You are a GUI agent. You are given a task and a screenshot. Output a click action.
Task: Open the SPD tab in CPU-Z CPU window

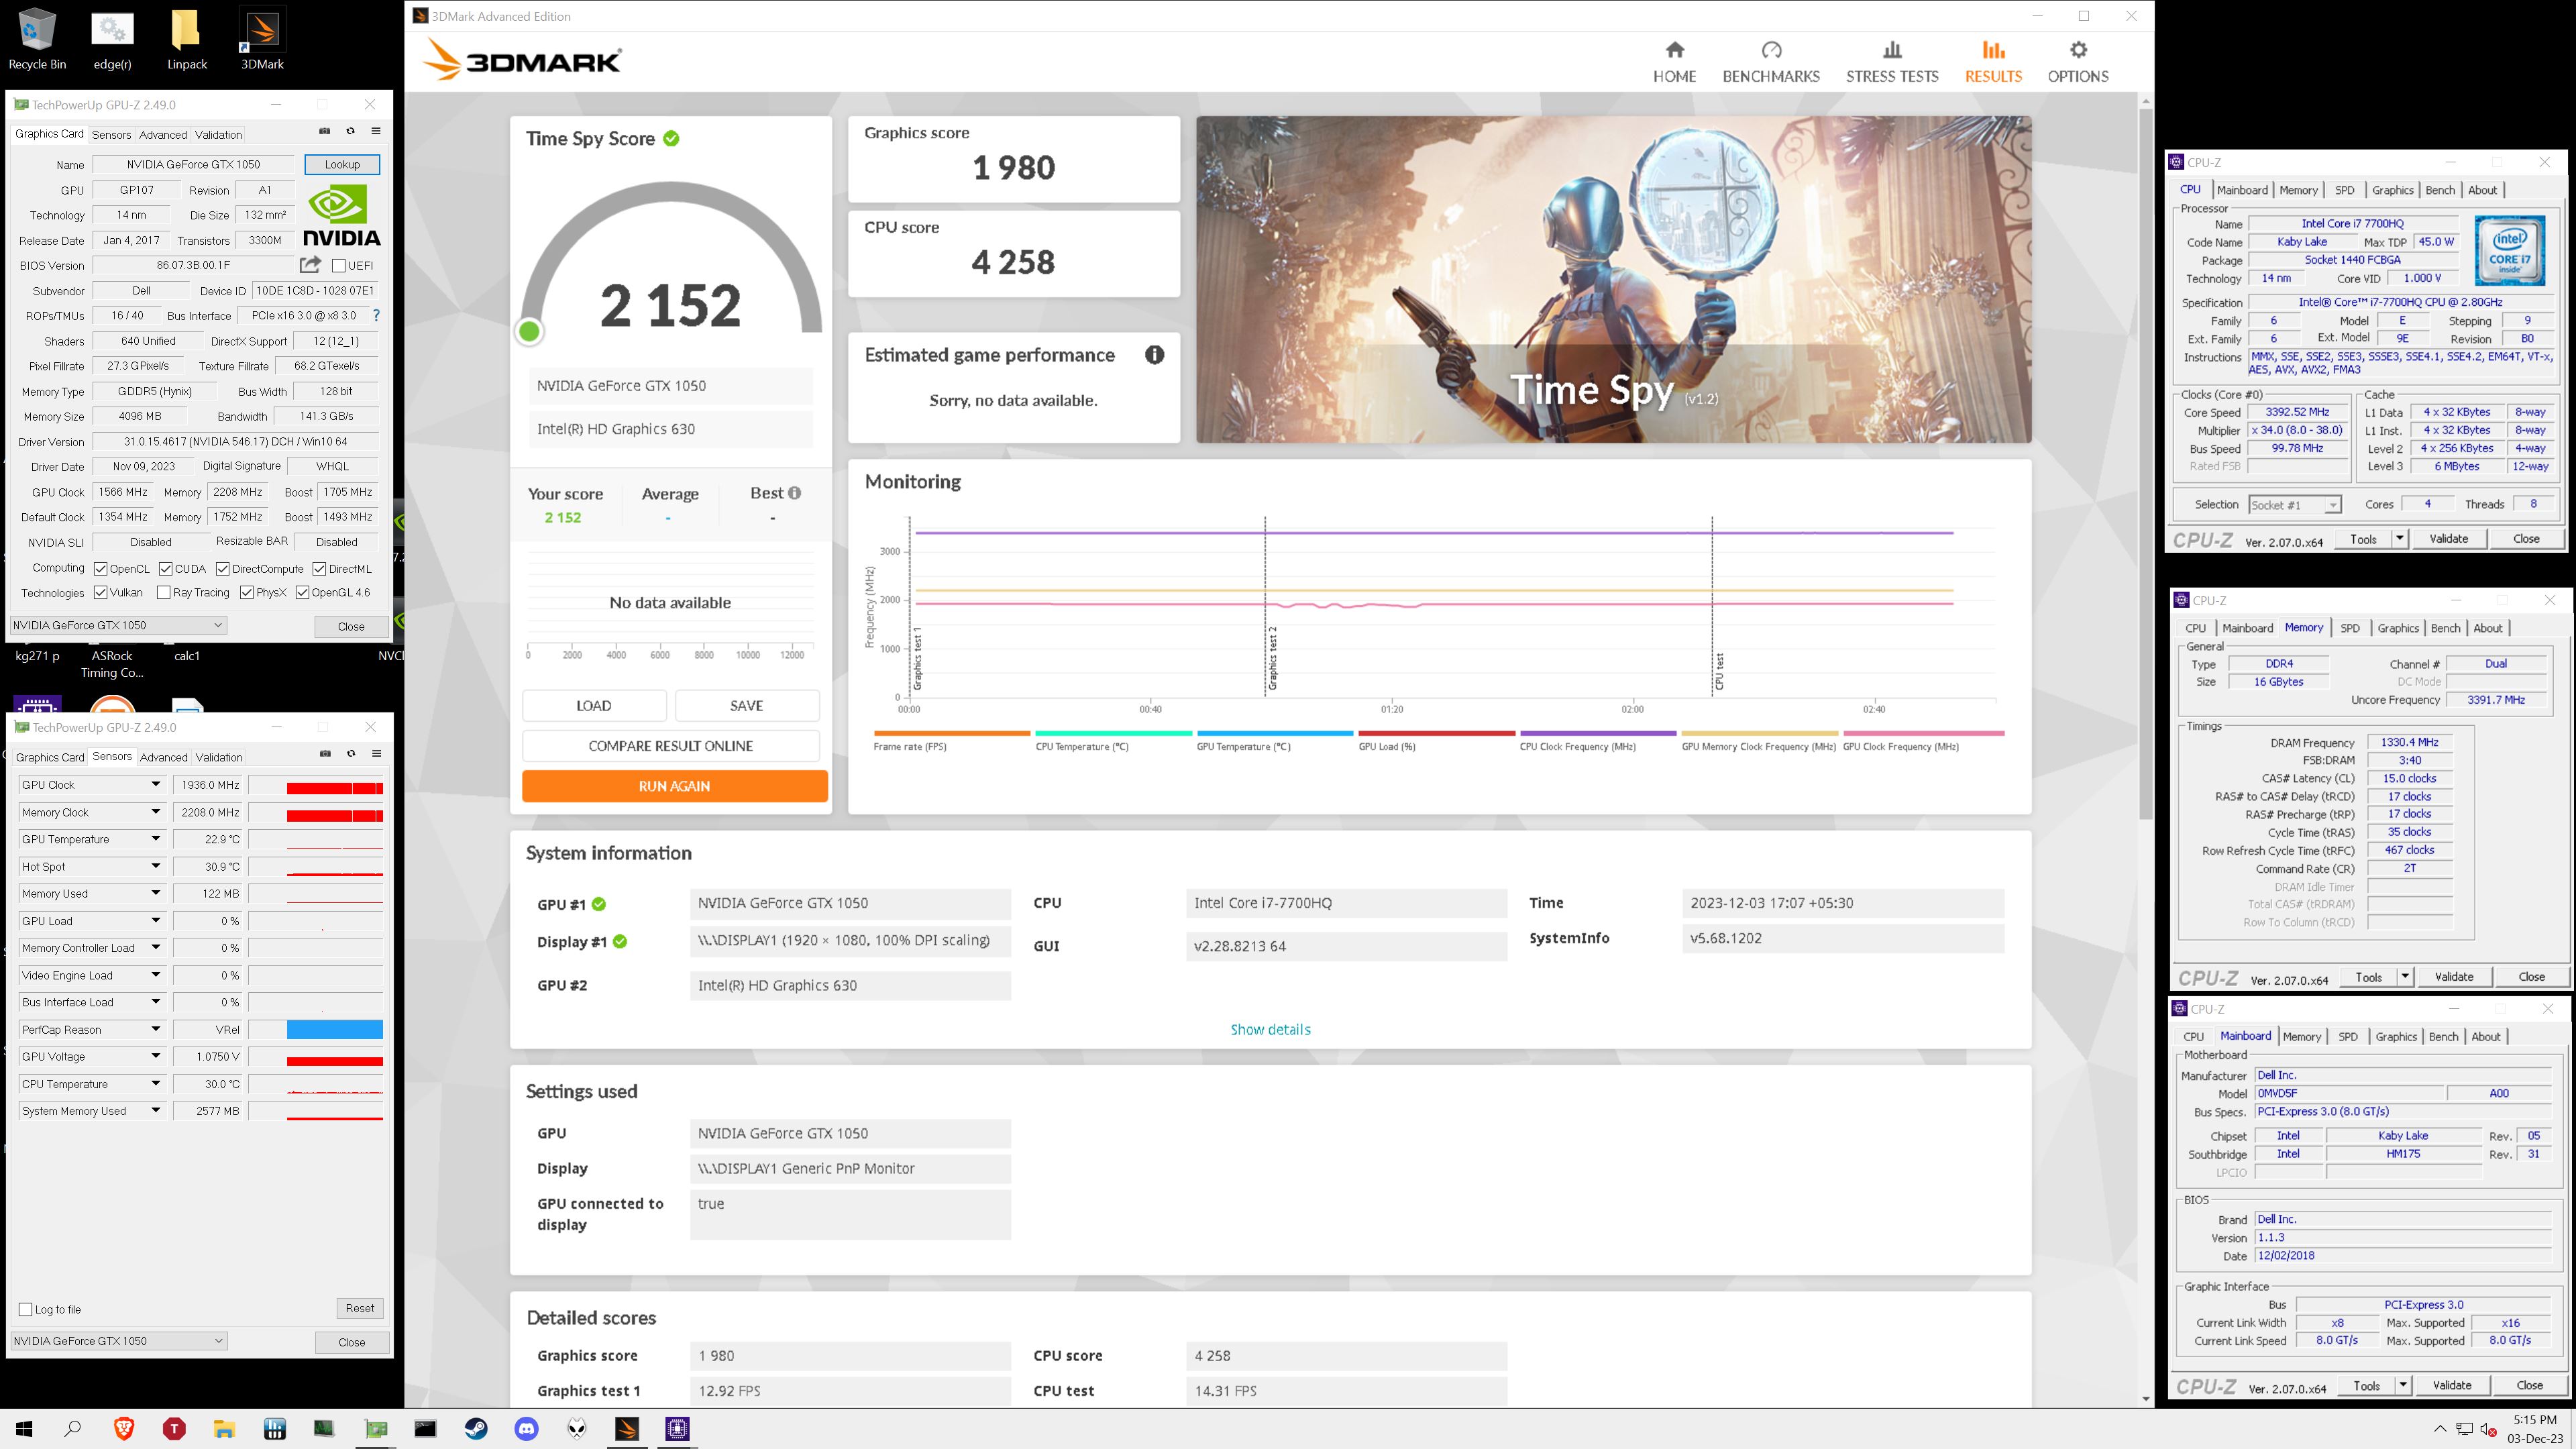pyautogui.click(x=2345, y=190)
